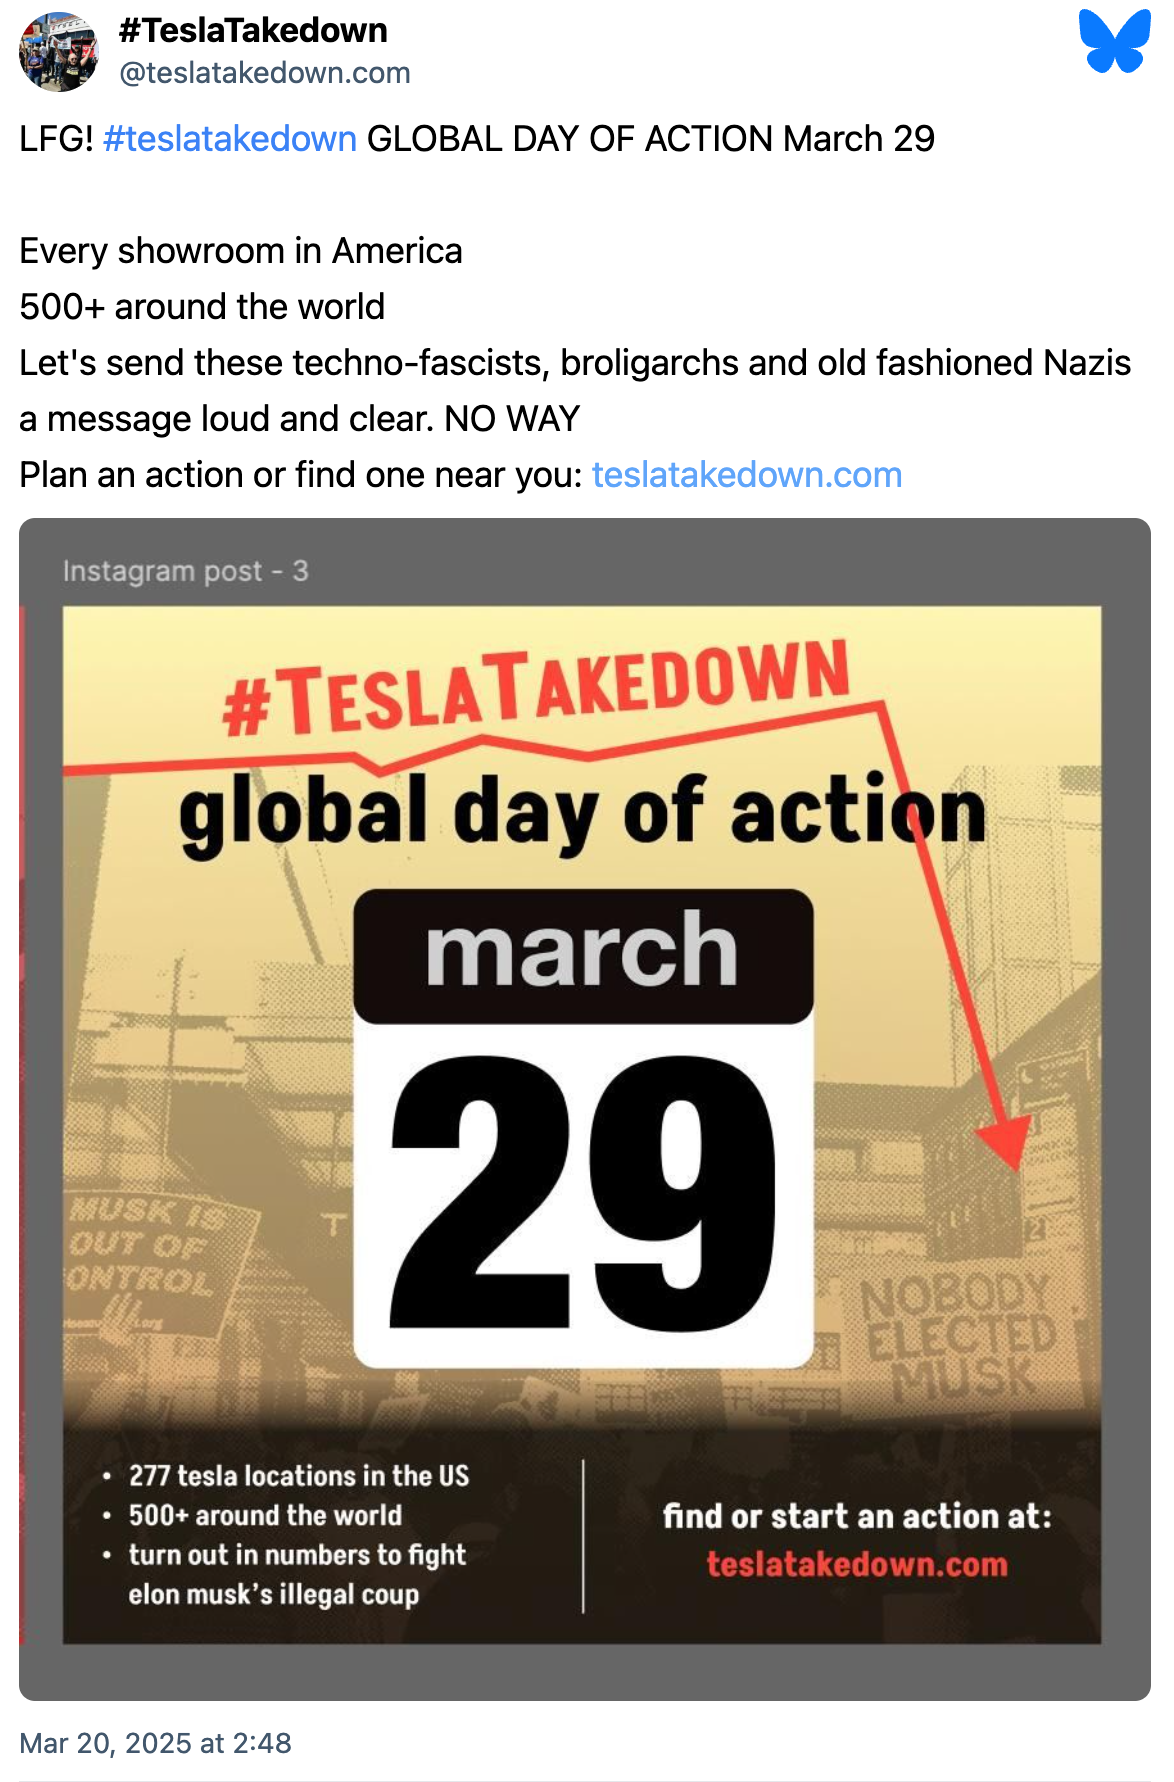
Task: Open the teslatakedown.com link in the post text
Action: coord(747,475)
